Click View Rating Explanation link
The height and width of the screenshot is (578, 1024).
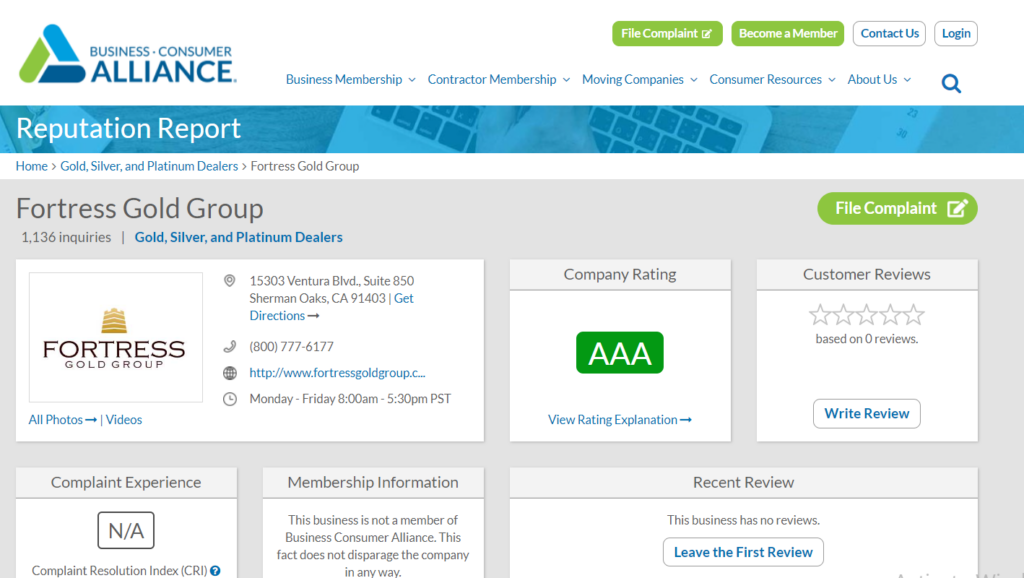(620, 419)
